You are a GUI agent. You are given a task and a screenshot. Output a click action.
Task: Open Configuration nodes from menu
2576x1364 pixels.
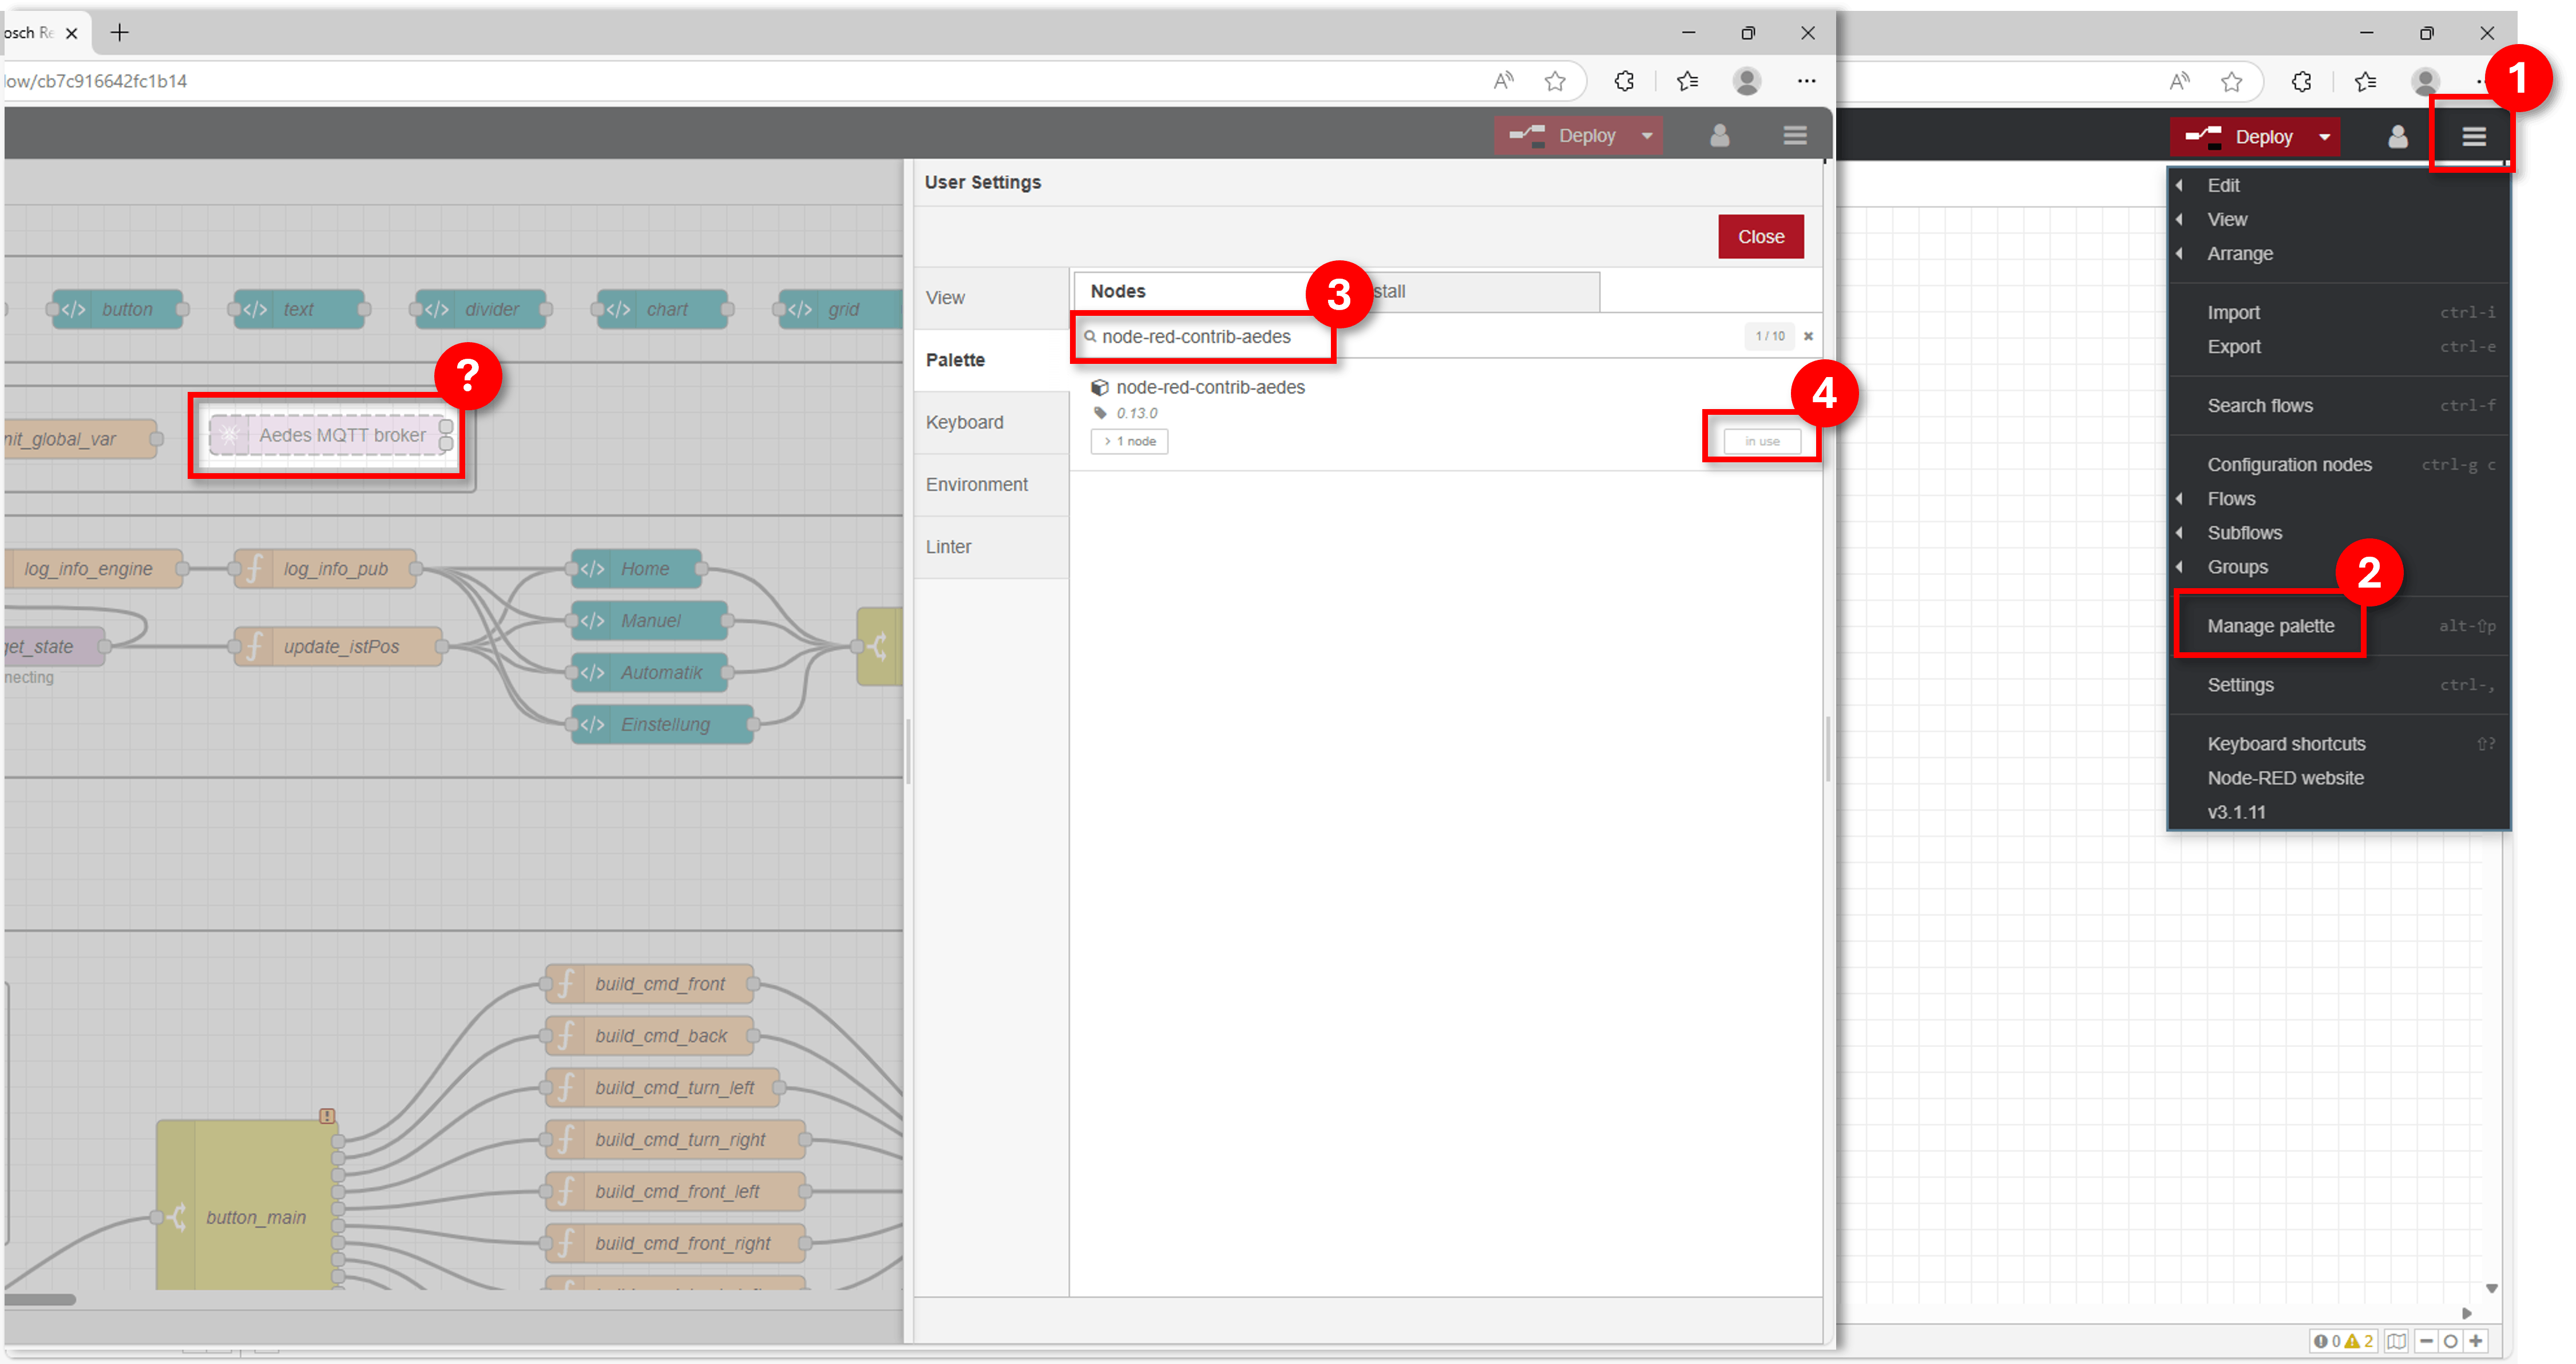point(2338,464)
